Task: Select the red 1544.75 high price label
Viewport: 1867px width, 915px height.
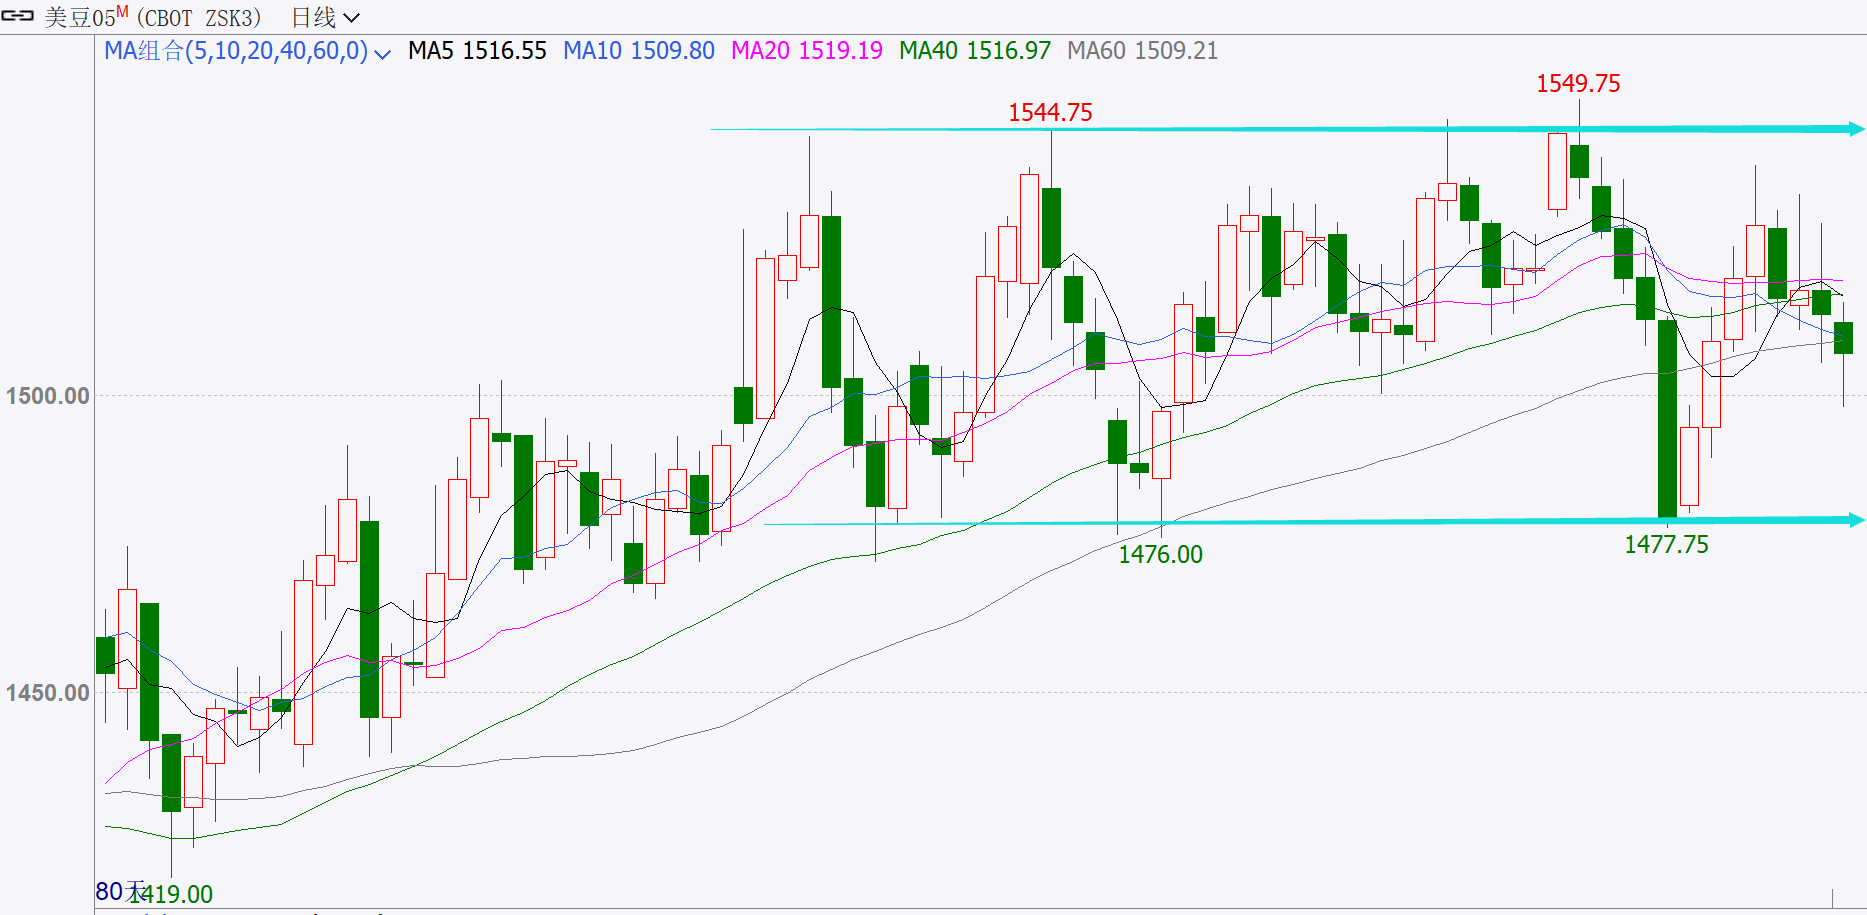Action: 1050,113
